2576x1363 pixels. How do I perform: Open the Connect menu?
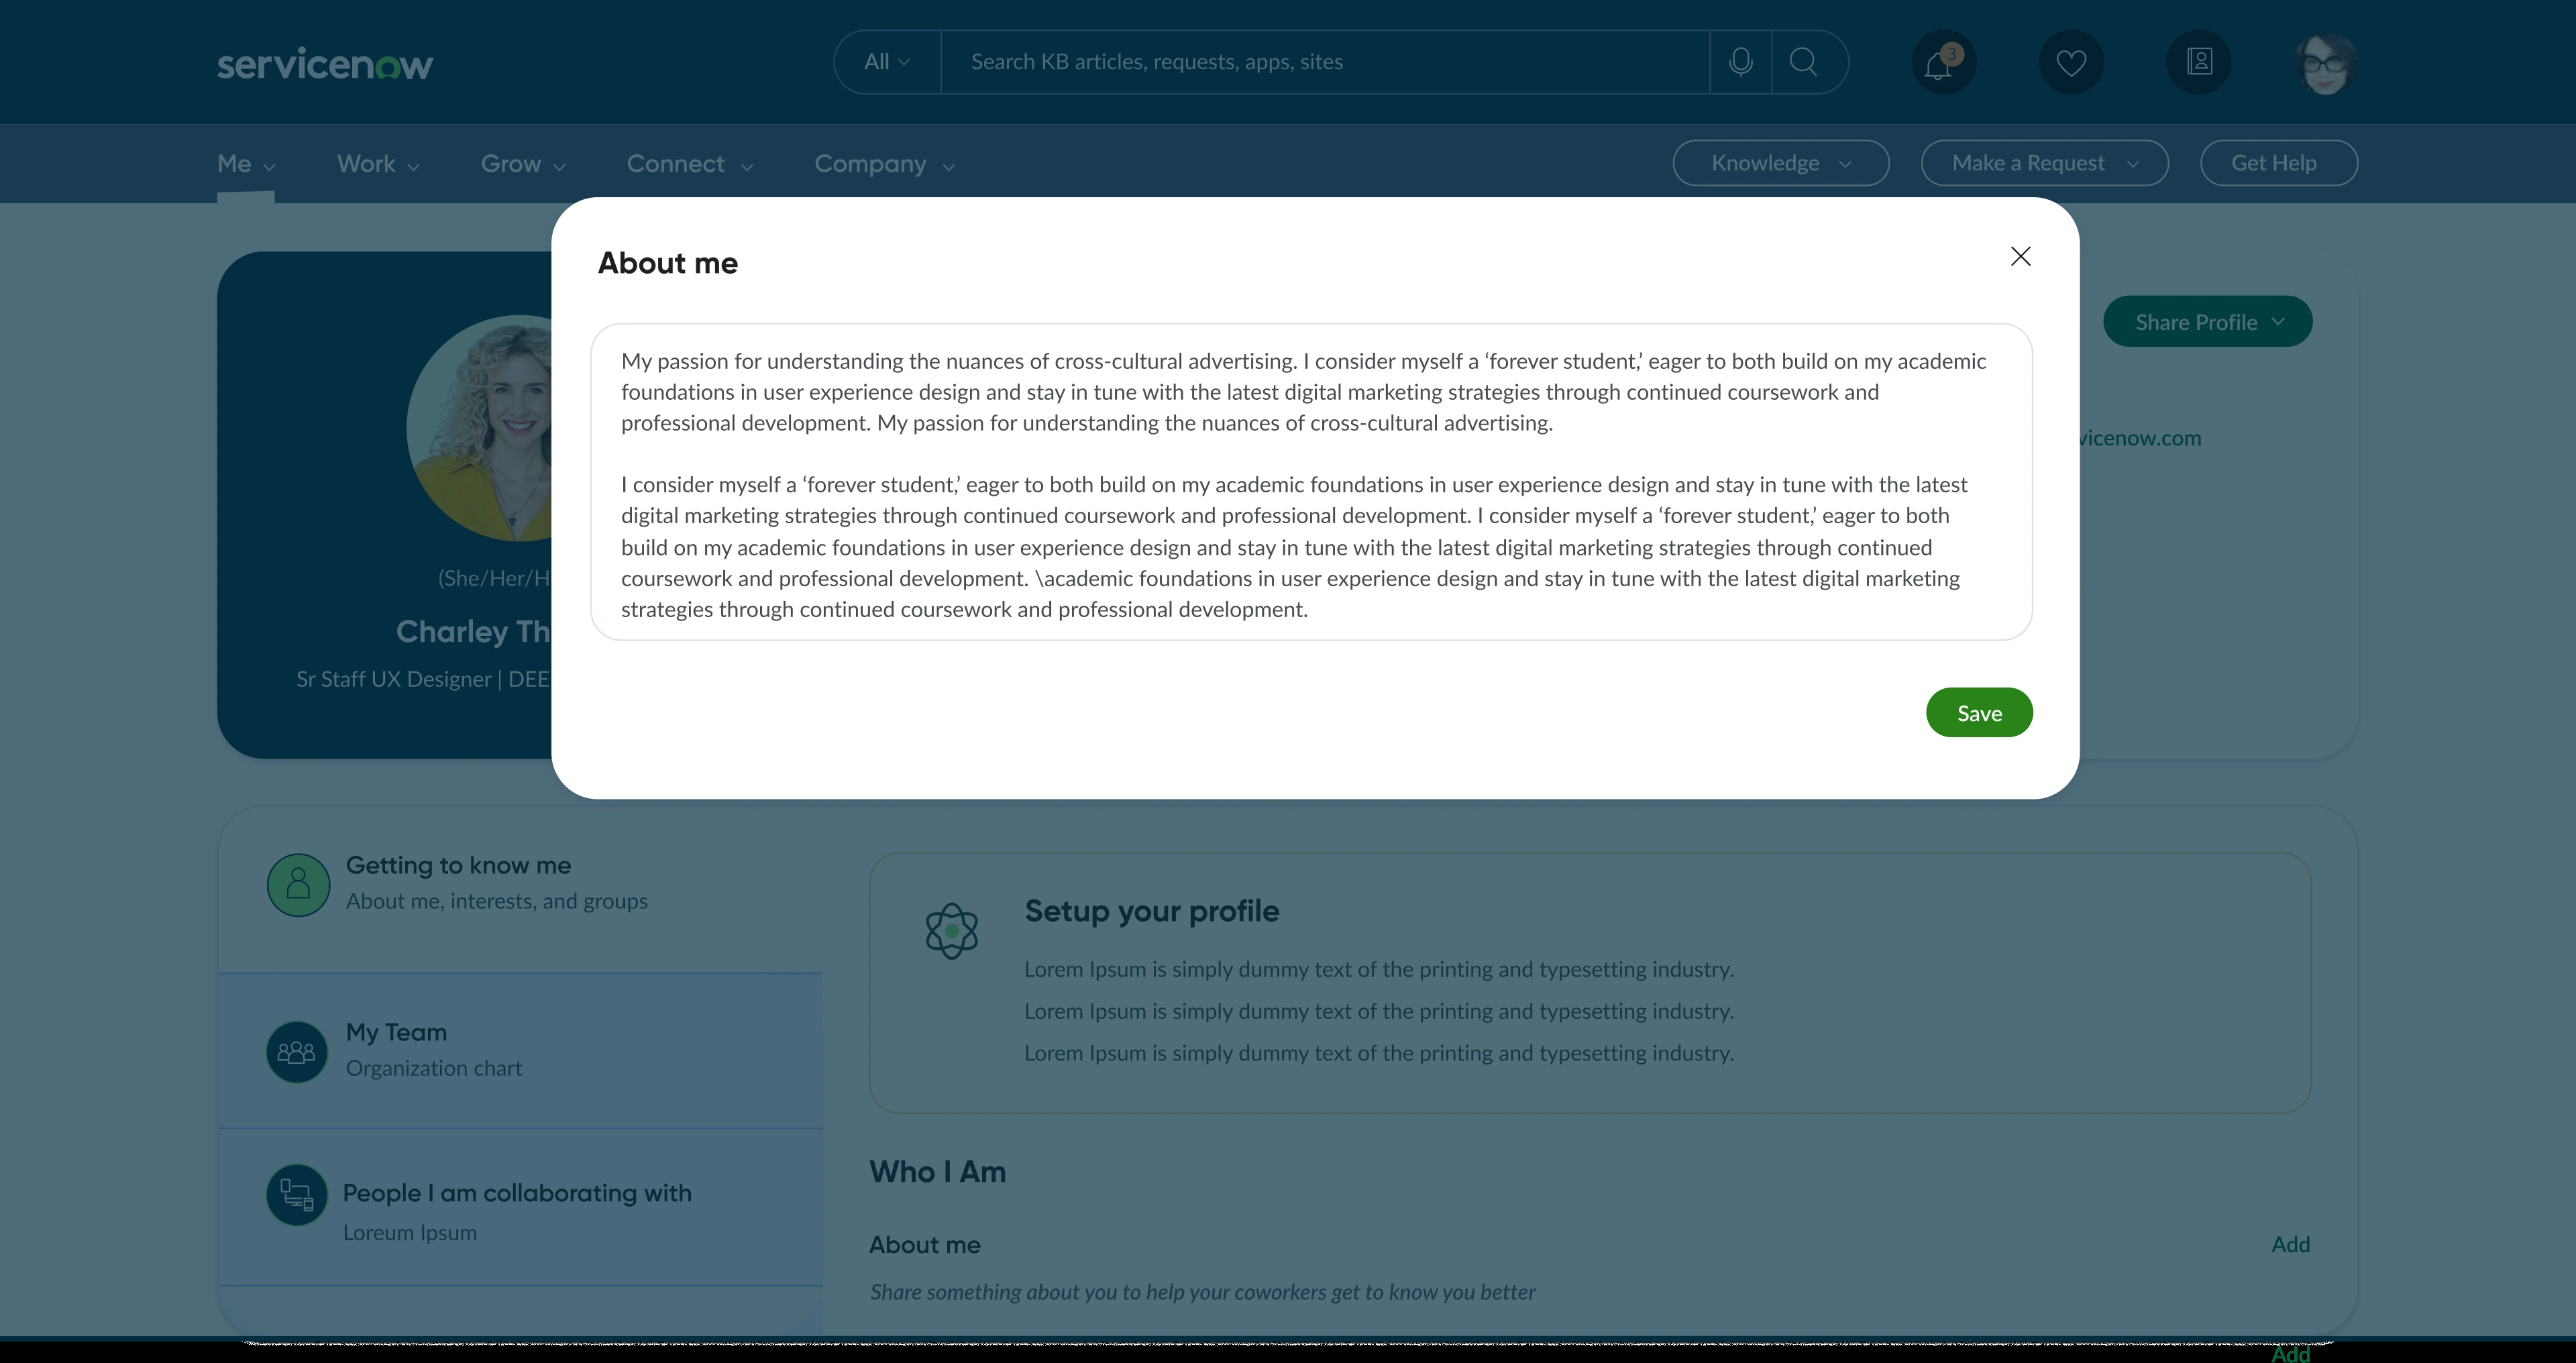click(689, 164)
